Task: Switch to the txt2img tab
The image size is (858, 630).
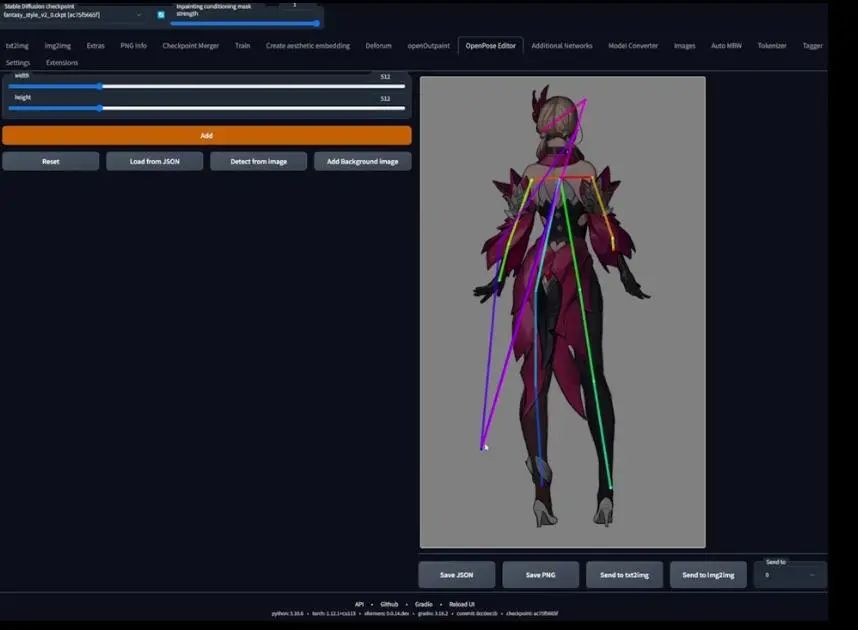Action: pos(18,46)
